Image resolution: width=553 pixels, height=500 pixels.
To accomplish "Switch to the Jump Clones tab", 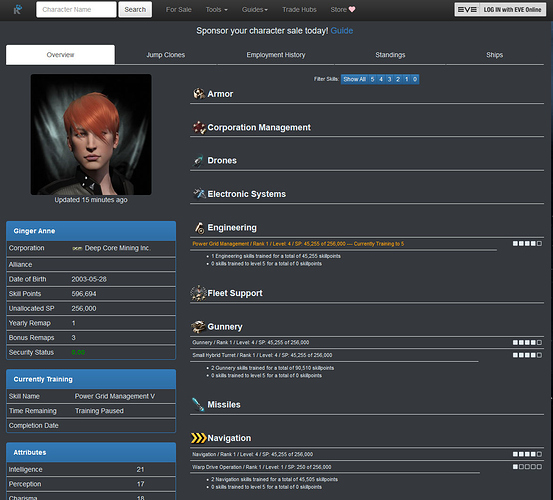I will pyautogui.click(x=166, y=55).
